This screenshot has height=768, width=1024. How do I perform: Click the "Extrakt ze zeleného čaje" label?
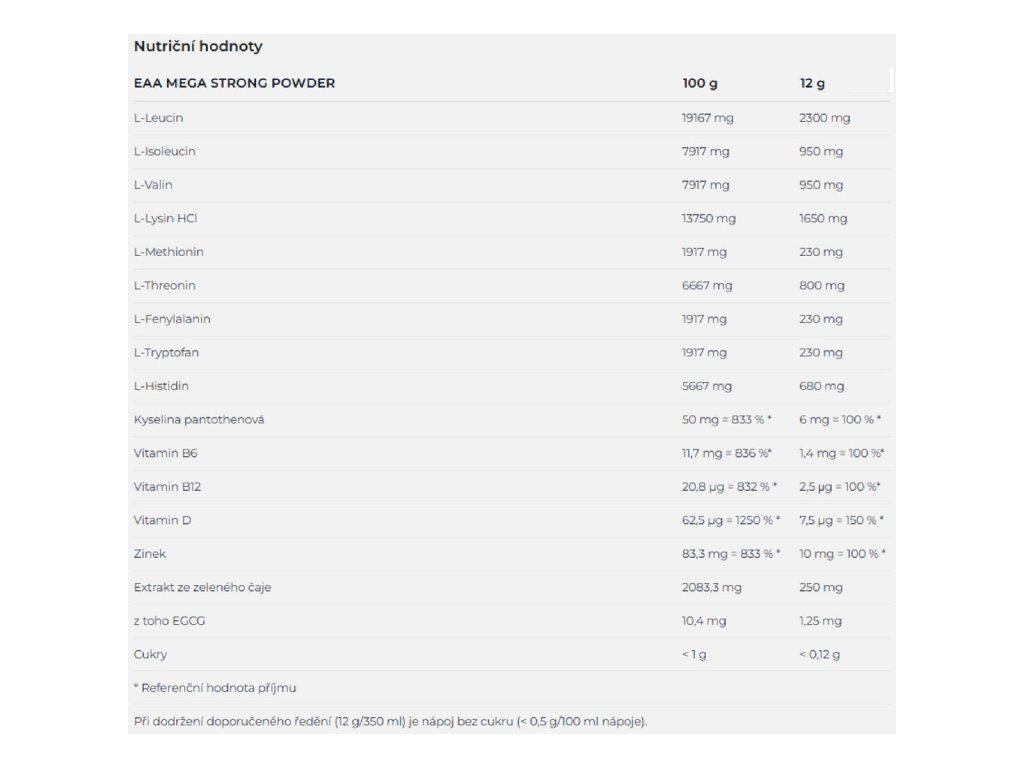pyautogui.click(x=202, y=588)
